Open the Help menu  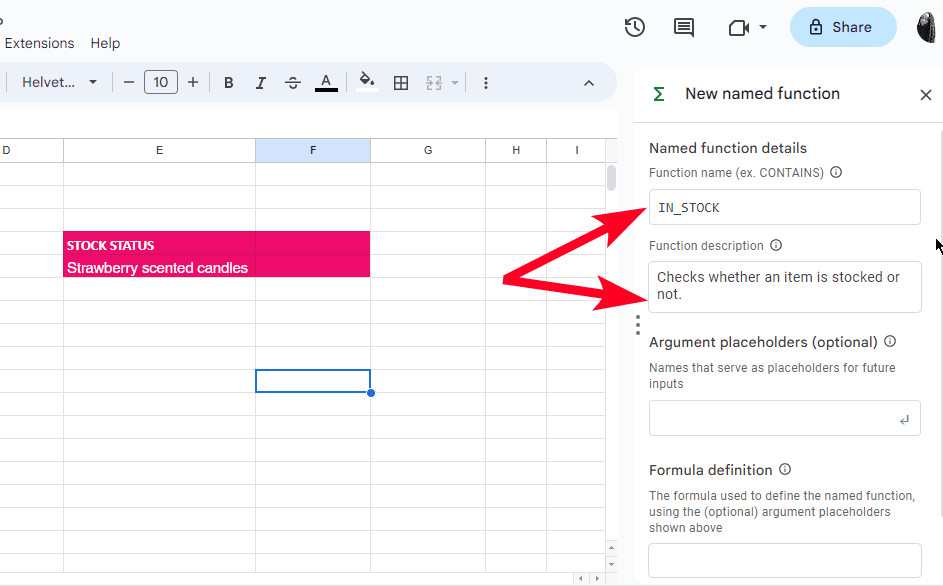[105, 43]
